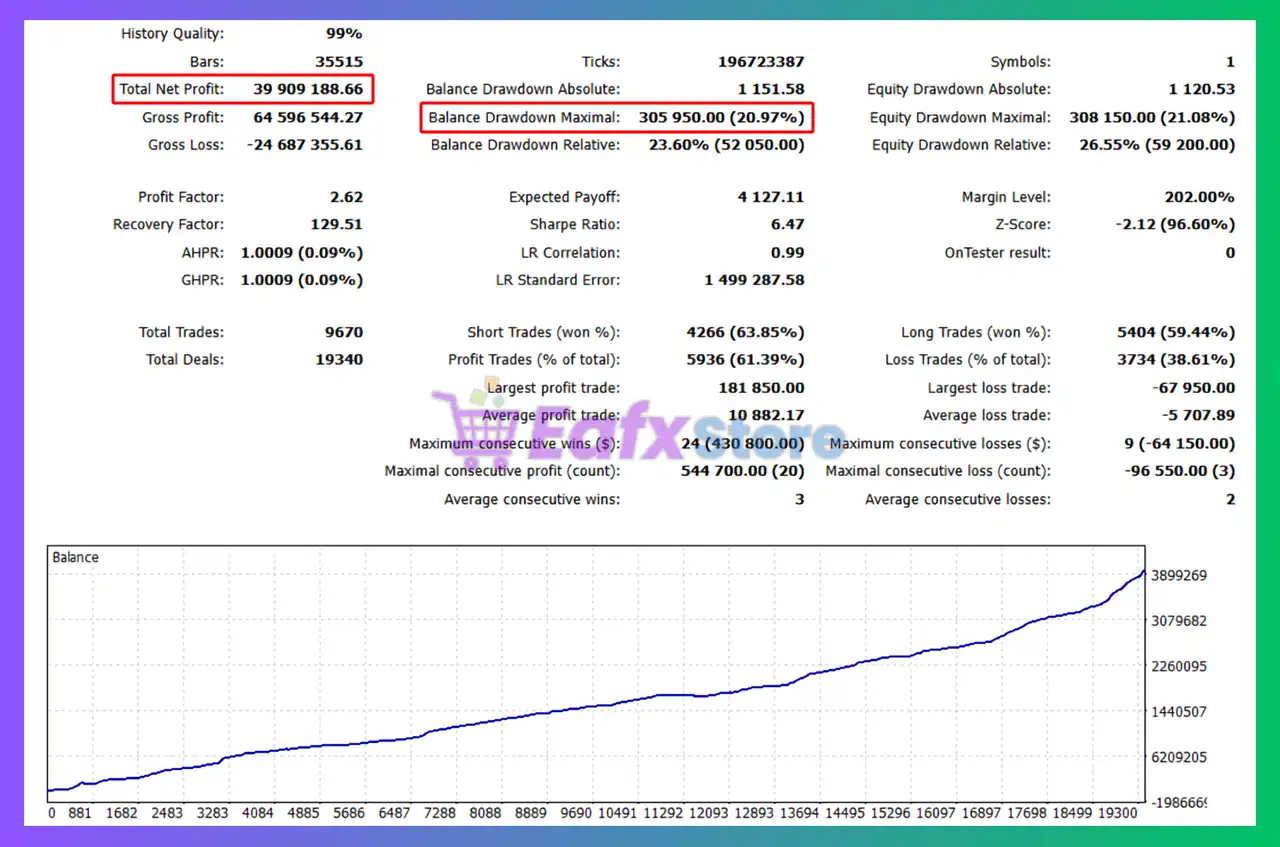Click the Equity Drawdown Maximal value
The height and width of the screenshot is (847, 1280).
click(x=1152, y=117)
